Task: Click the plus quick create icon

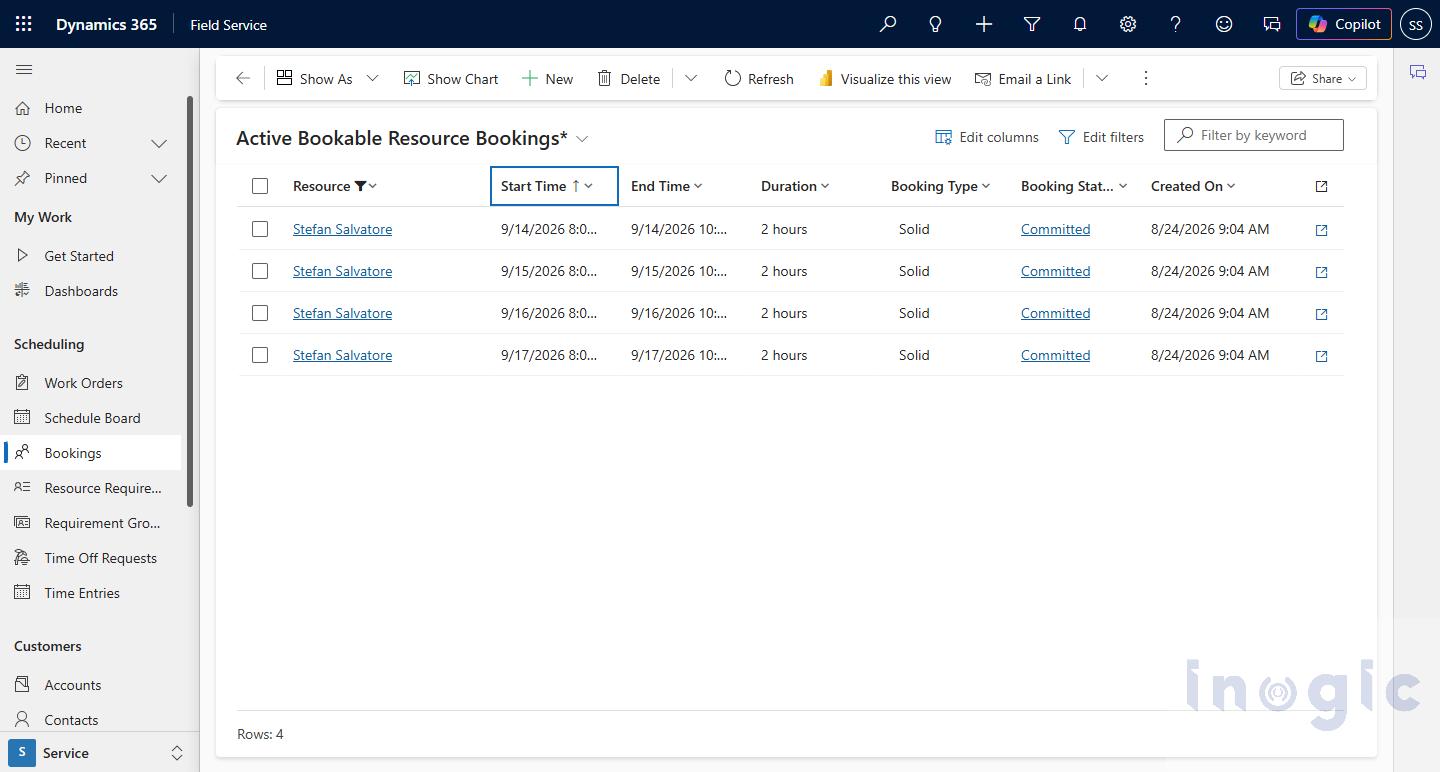Action: click(984, 24)
